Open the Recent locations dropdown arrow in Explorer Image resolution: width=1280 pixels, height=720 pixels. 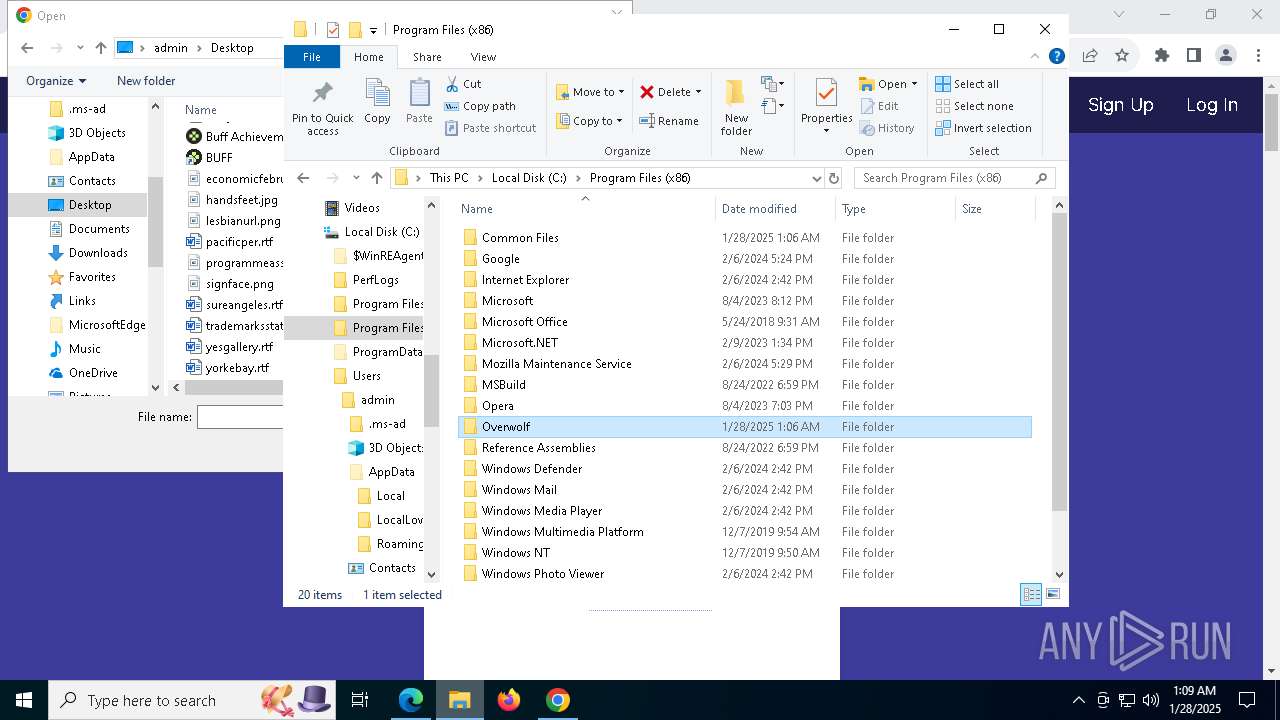point(356,178)
